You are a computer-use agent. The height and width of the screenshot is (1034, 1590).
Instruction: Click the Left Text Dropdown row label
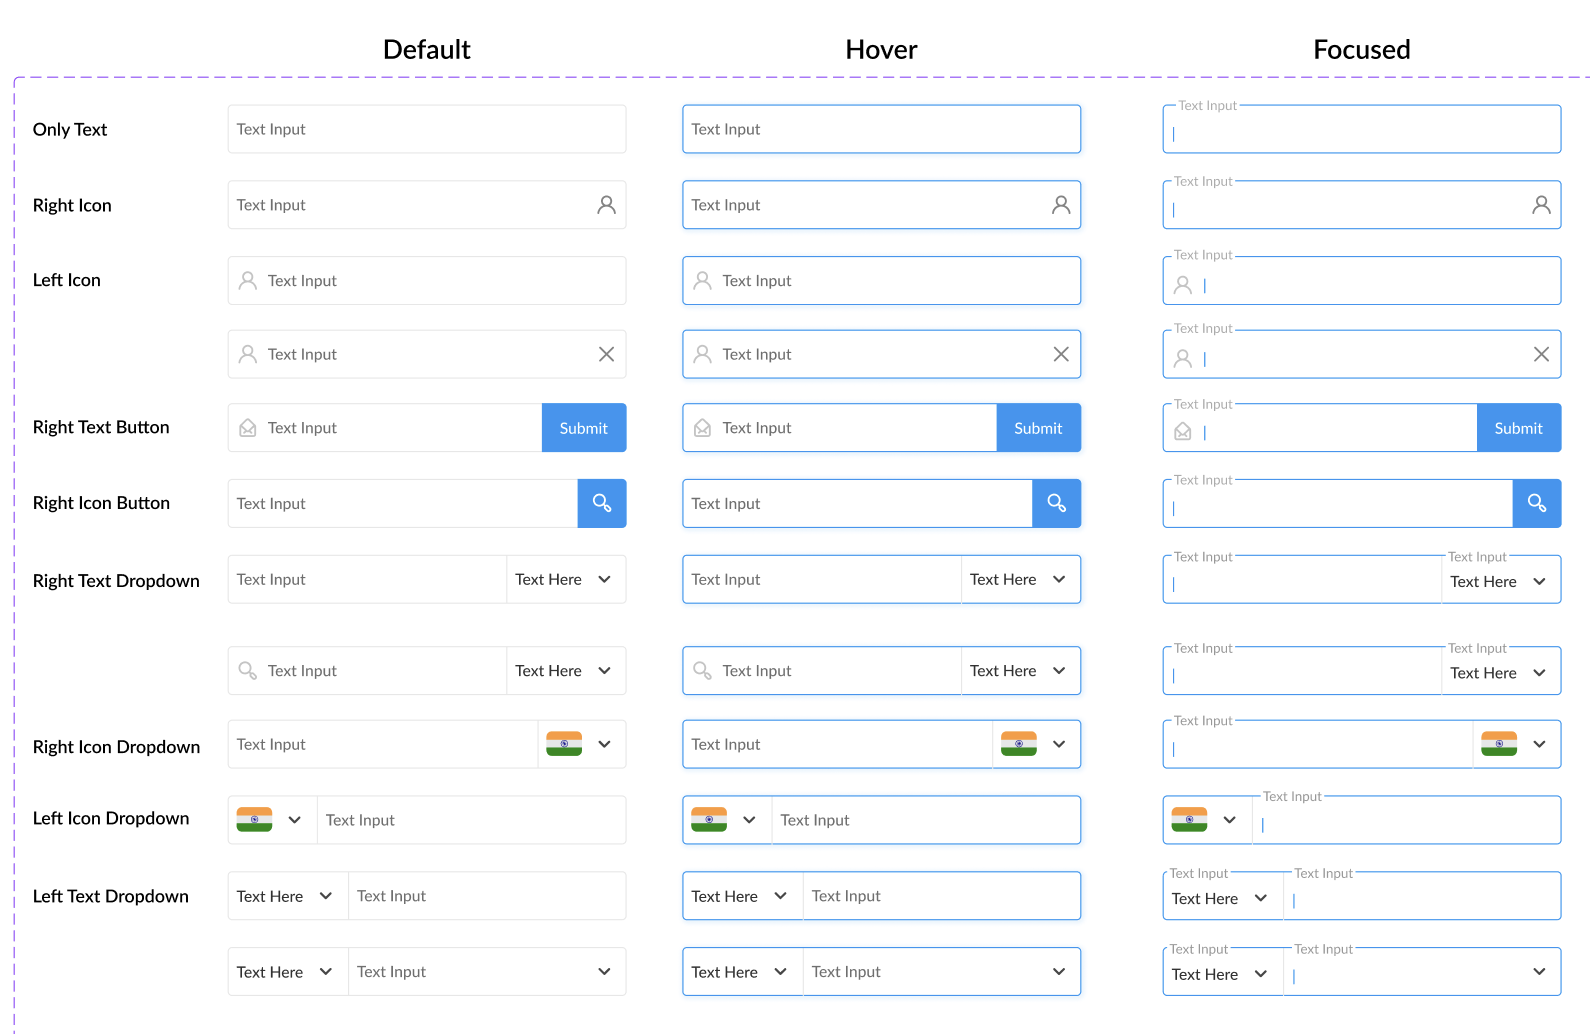coord(111,896)
